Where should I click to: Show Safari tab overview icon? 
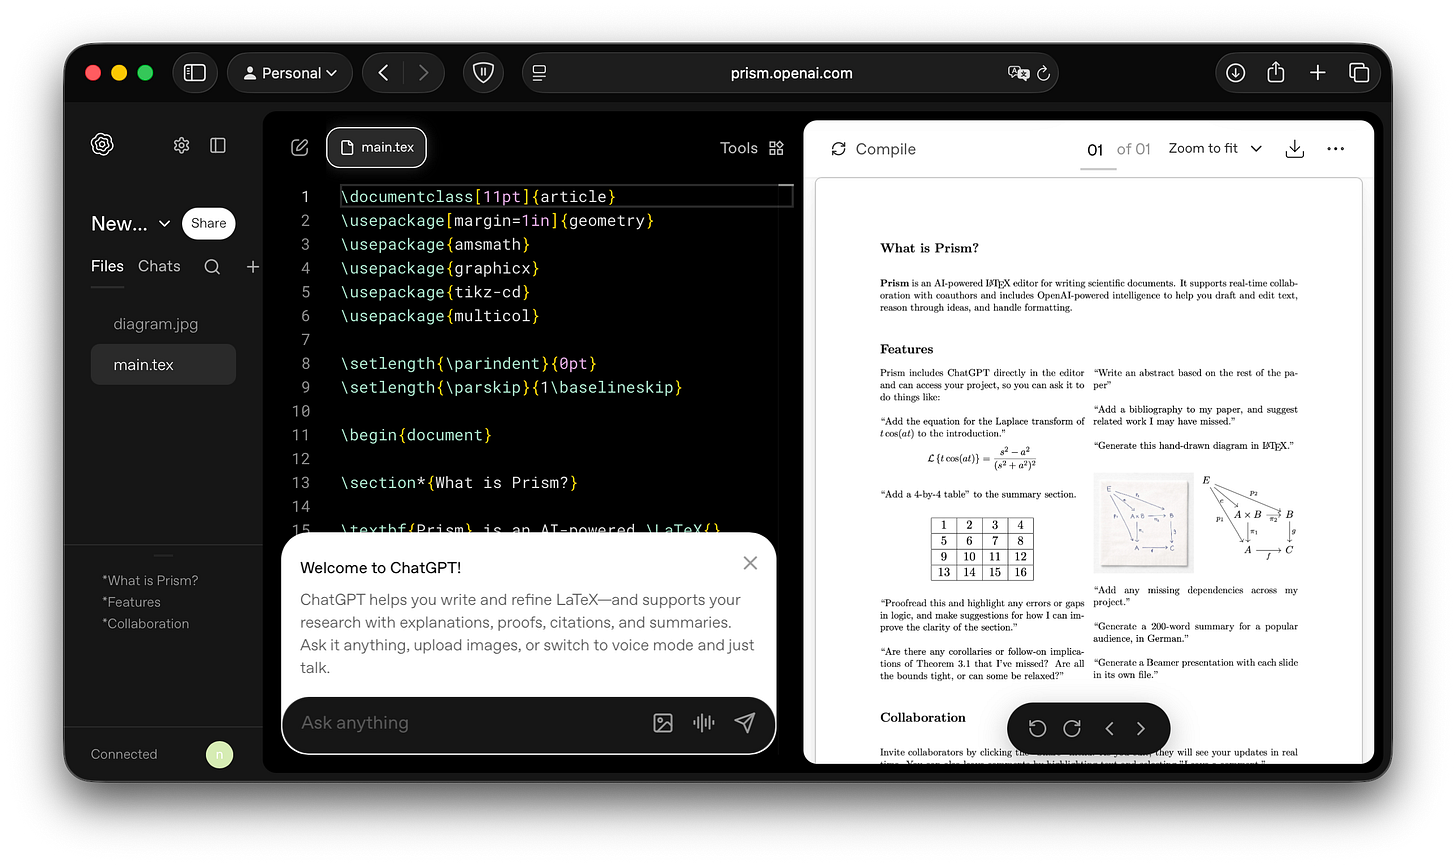click(1359, 73)
